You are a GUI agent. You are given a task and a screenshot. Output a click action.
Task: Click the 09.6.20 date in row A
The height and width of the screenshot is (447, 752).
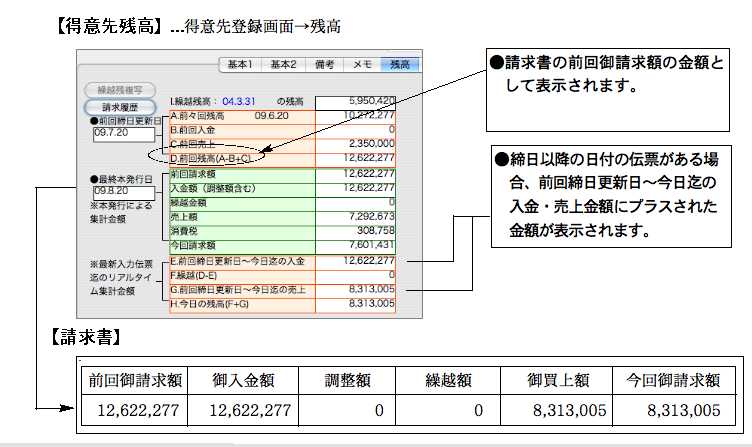271,116
